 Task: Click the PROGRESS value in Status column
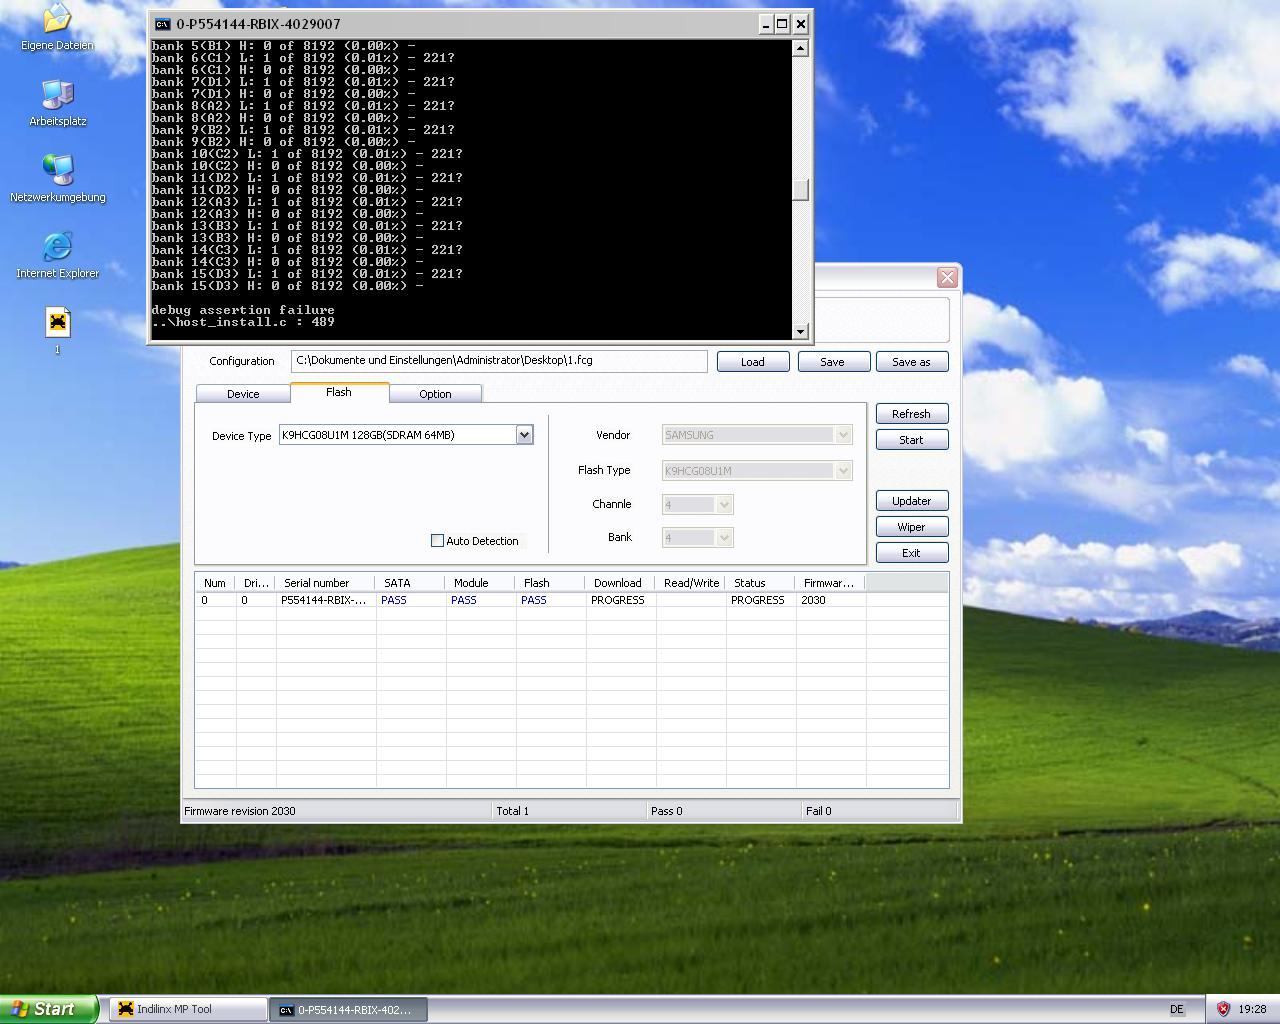click(x=757, y=600)
